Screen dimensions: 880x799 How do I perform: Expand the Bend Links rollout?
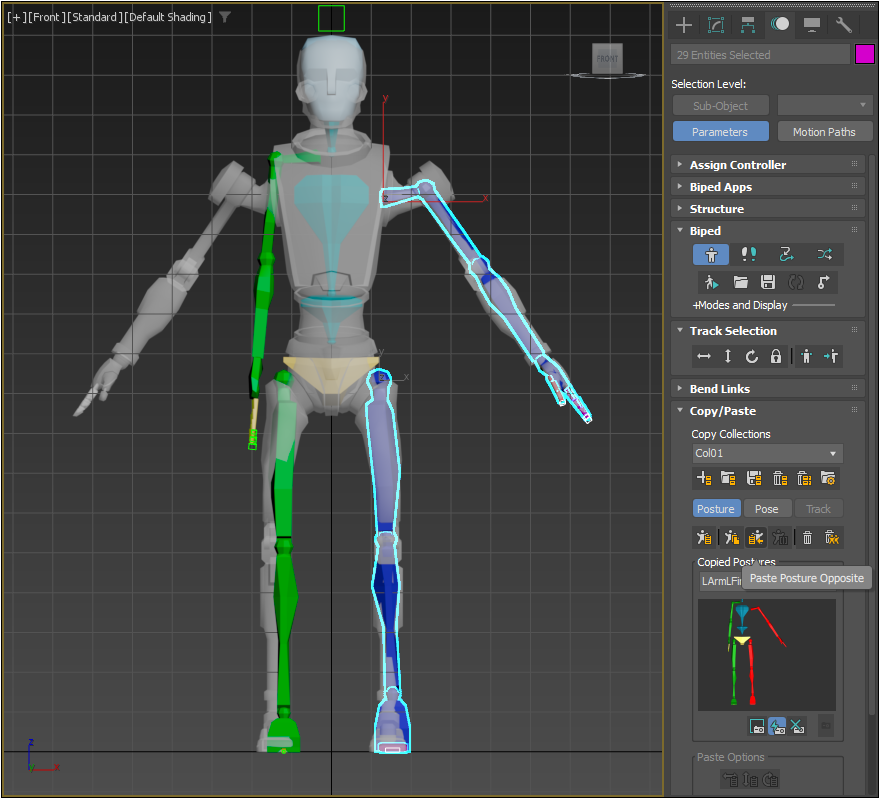719,389
